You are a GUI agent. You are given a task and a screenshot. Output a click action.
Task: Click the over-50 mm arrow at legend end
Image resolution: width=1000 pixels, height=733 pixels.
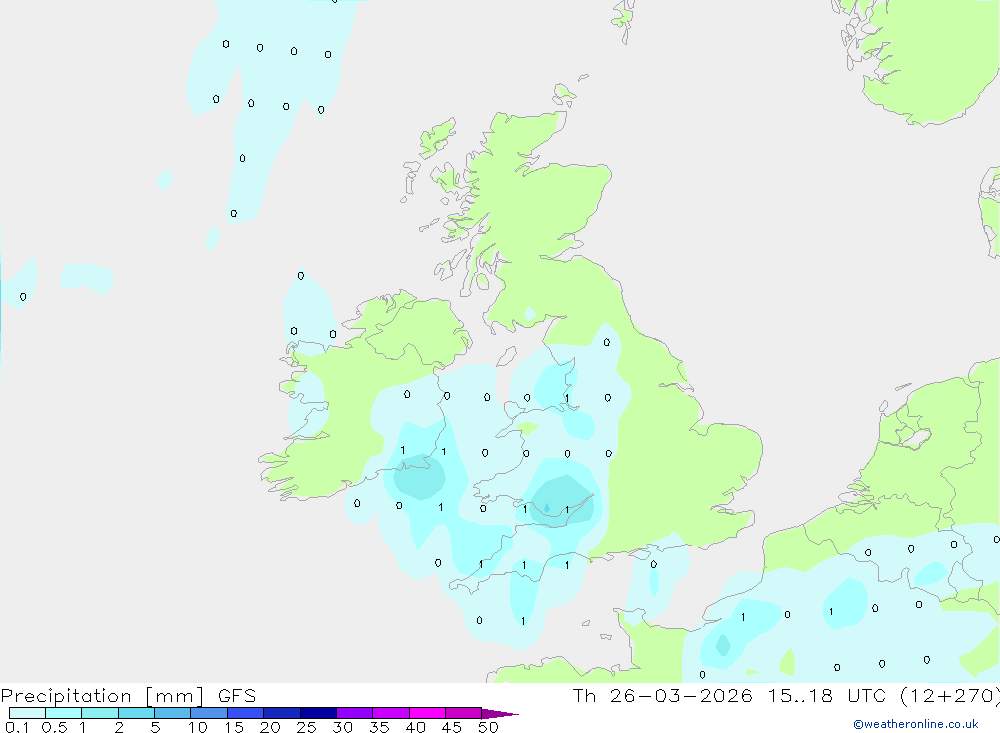tap(499, 714)
